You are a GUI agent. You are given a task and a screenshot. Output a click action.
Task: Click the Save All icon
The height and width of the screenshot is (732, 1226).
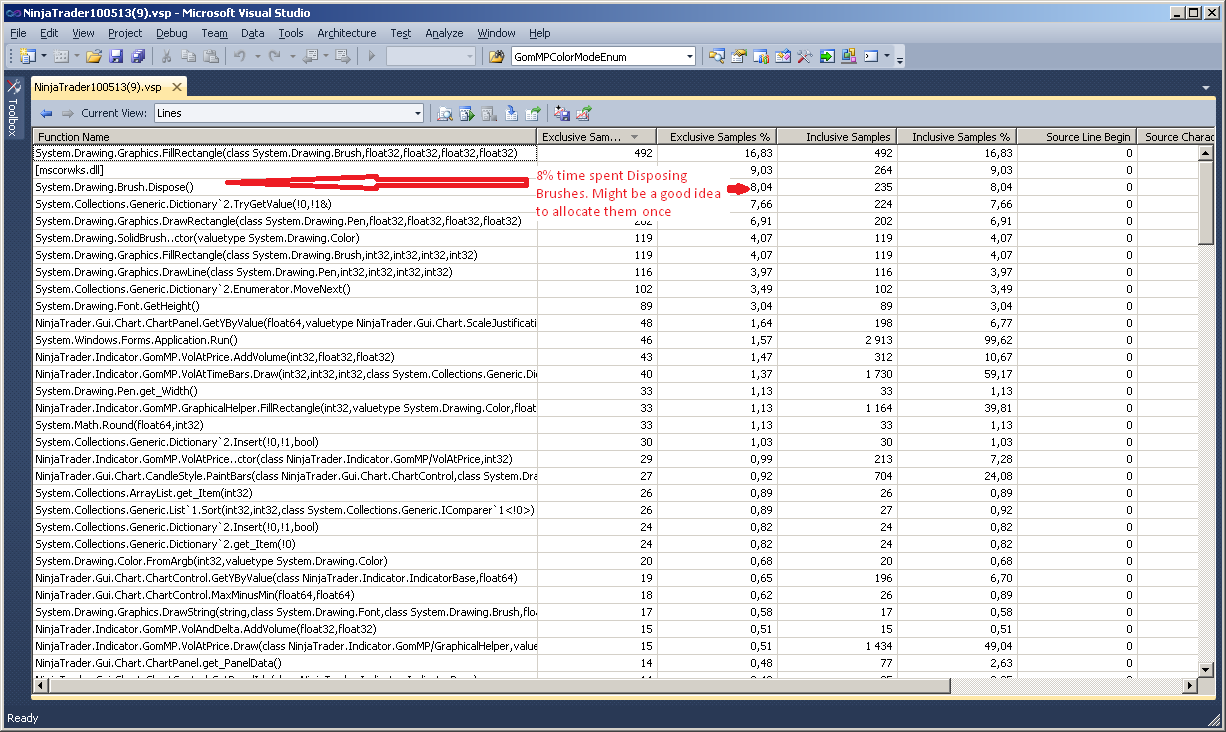click(138, 56)
